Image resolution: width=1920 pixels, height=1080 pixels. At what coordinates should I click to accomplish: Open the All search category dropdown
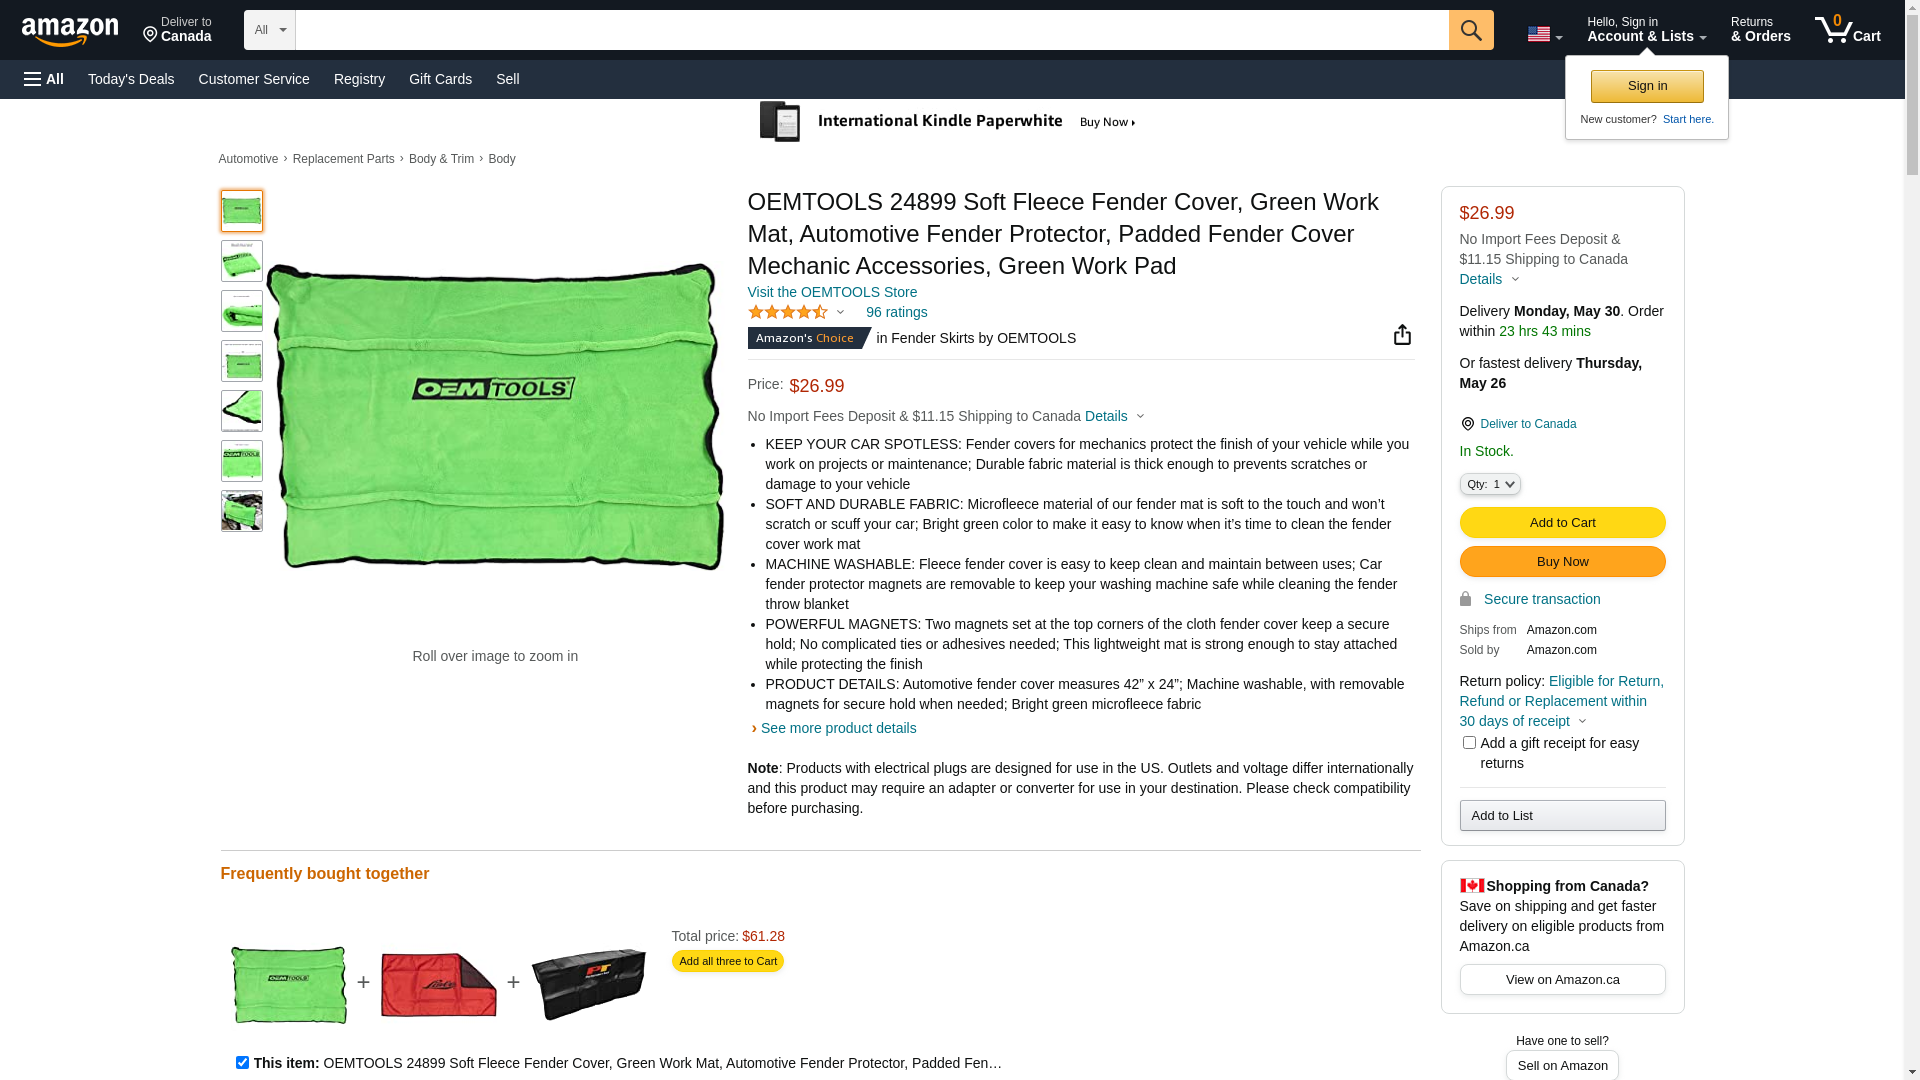coord(270,30)
